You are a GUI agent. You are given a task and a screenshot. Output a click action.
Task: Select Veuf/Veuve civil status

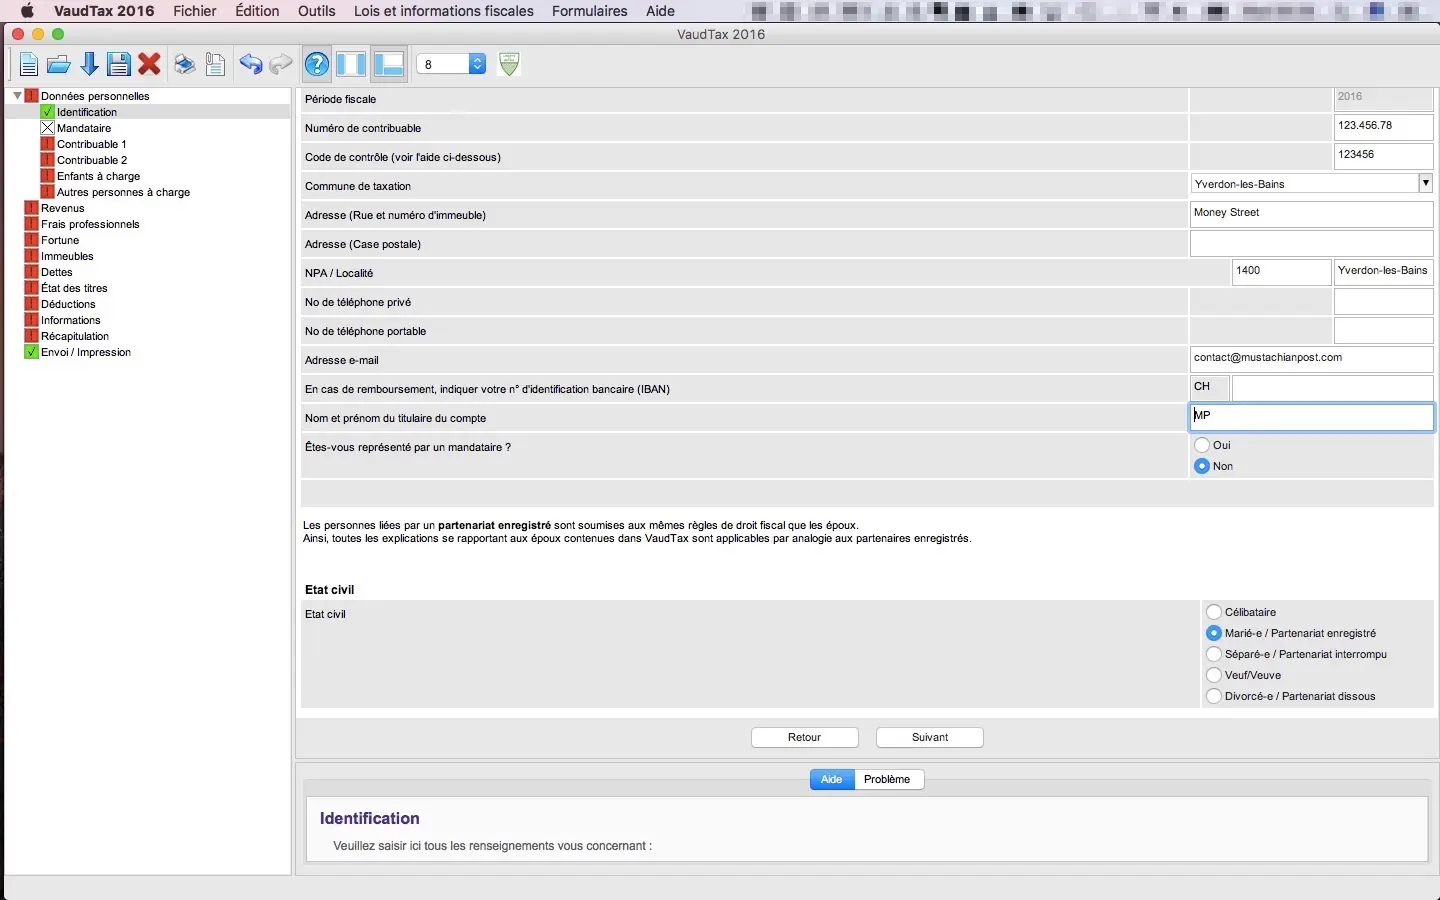(1214, 675)
